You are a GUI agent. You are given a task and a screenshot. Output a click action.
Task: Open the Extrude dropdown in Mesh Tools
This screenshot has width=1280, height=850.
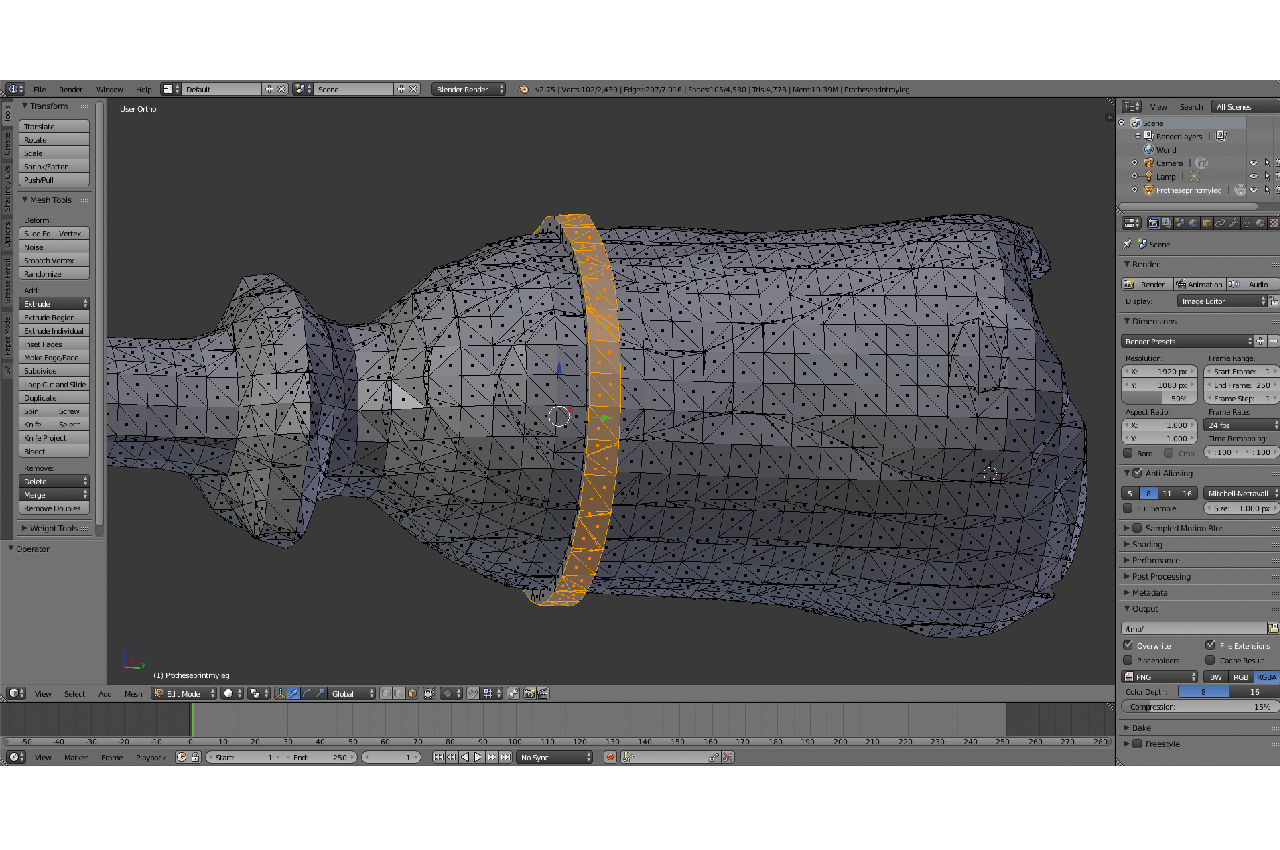(55, 303)
